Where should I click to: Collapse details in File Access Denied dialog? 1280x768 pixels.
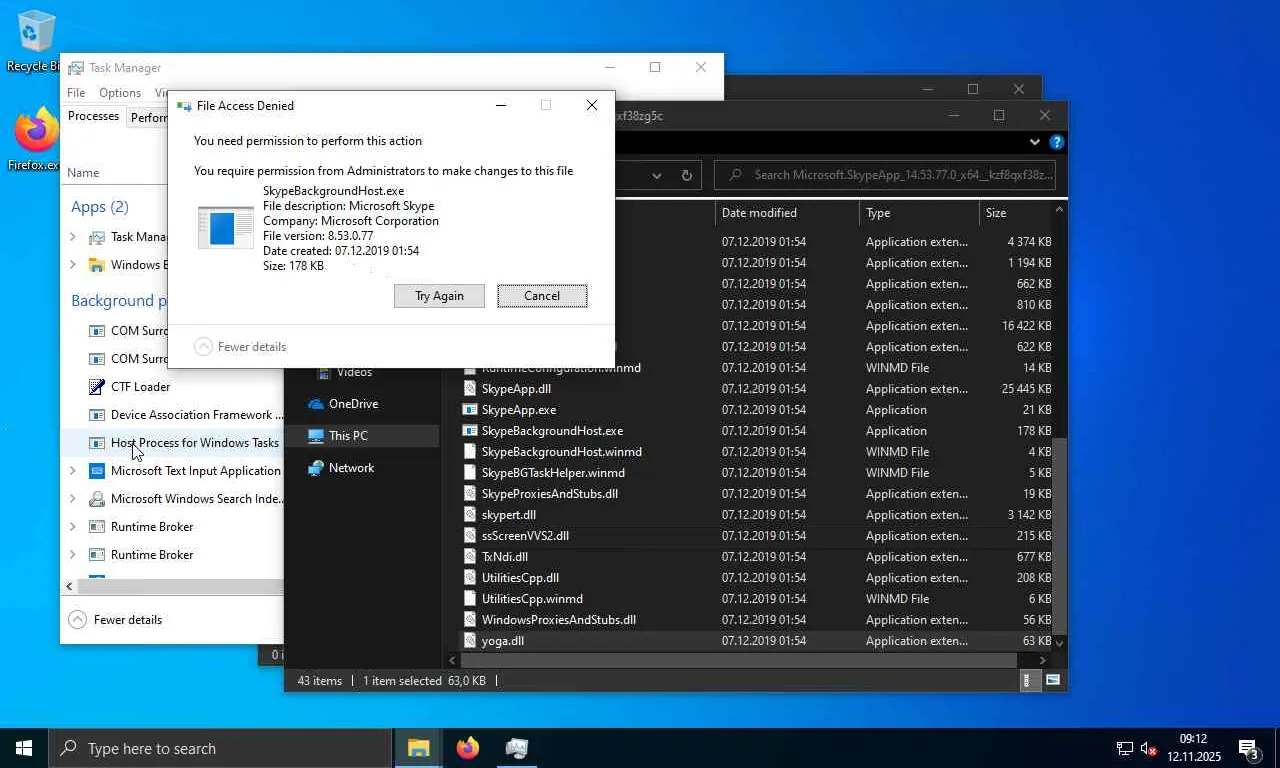click(x=240, y=347)
